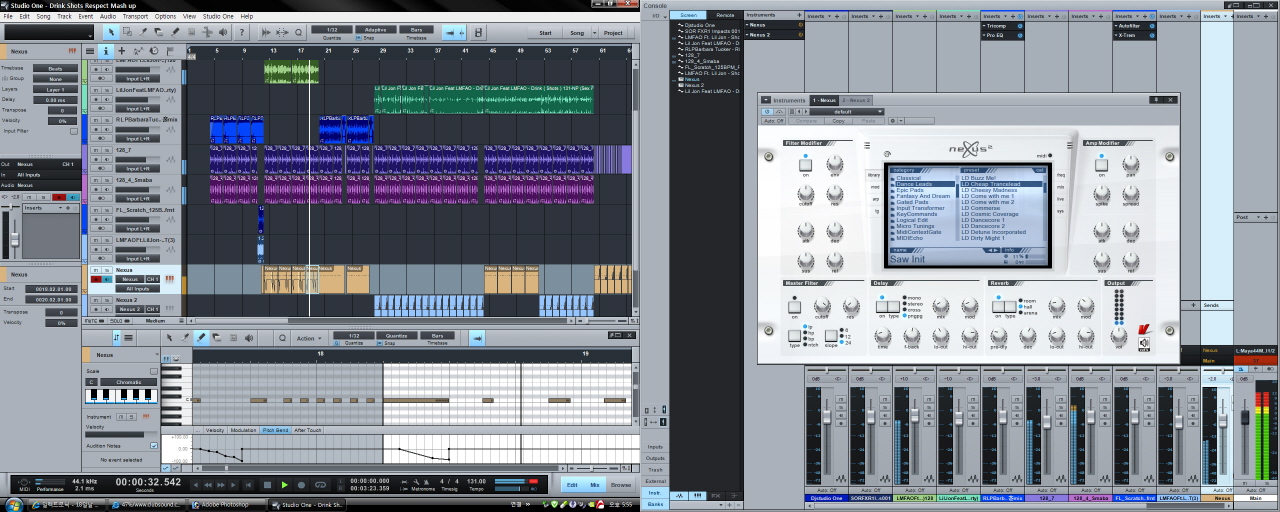Click the Stop button in transport
The height and width of the screenshot is (512, 1280).
pyautogui.click(x=267, y=485)
